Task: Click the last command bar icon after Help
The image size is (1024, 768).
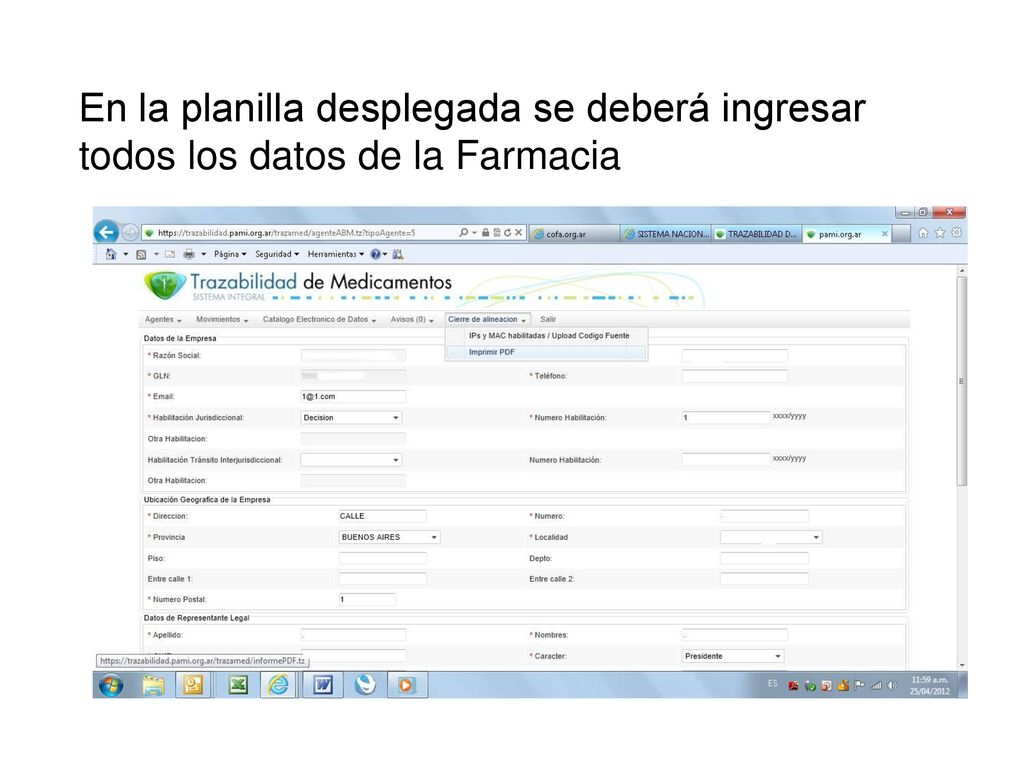Action: click(x=398, y=254)
